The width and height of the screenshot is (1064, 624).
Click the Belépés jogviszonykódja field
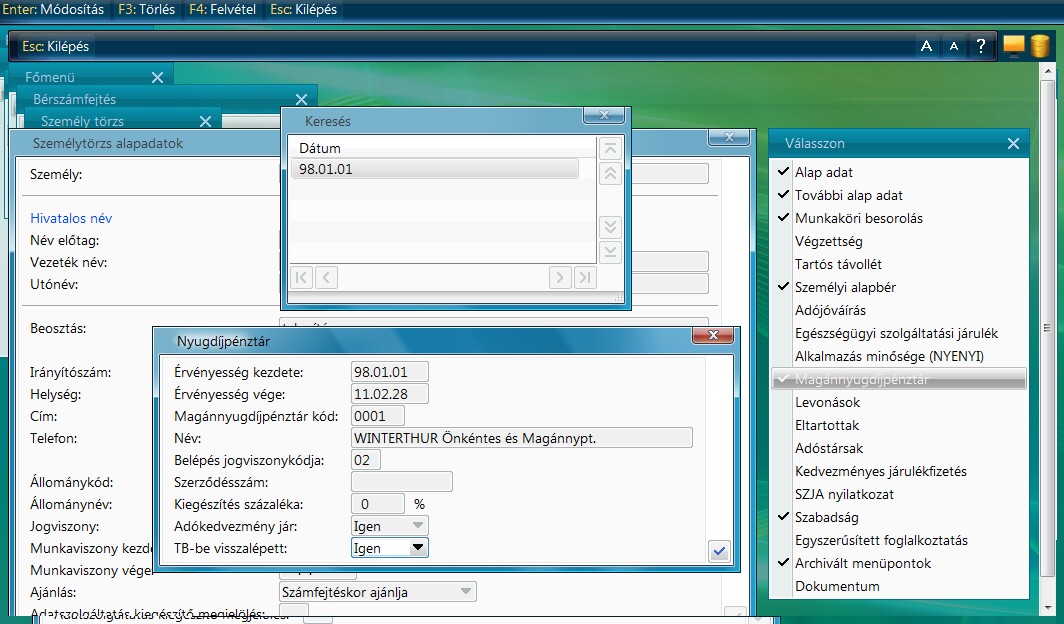tap(366, 460)
